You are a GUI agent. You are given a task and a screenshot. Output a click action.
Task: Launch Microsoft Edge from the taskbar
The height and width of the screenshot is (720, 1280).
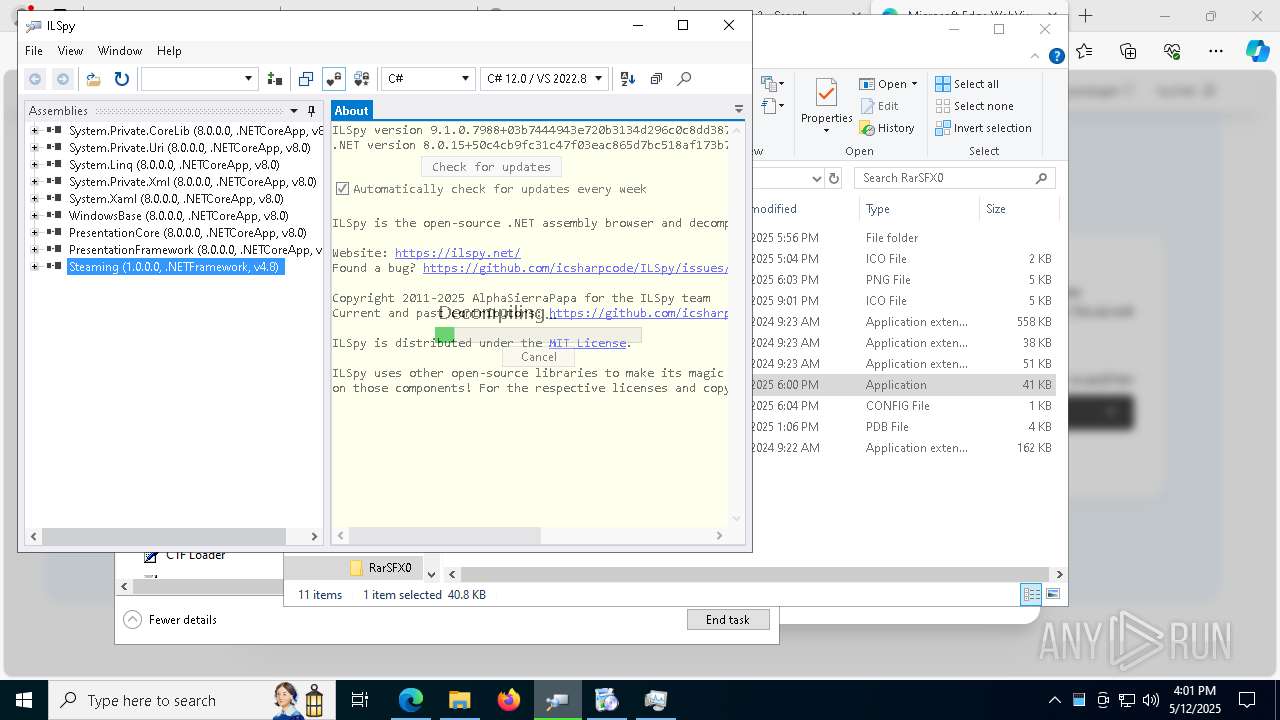point(411,700)
